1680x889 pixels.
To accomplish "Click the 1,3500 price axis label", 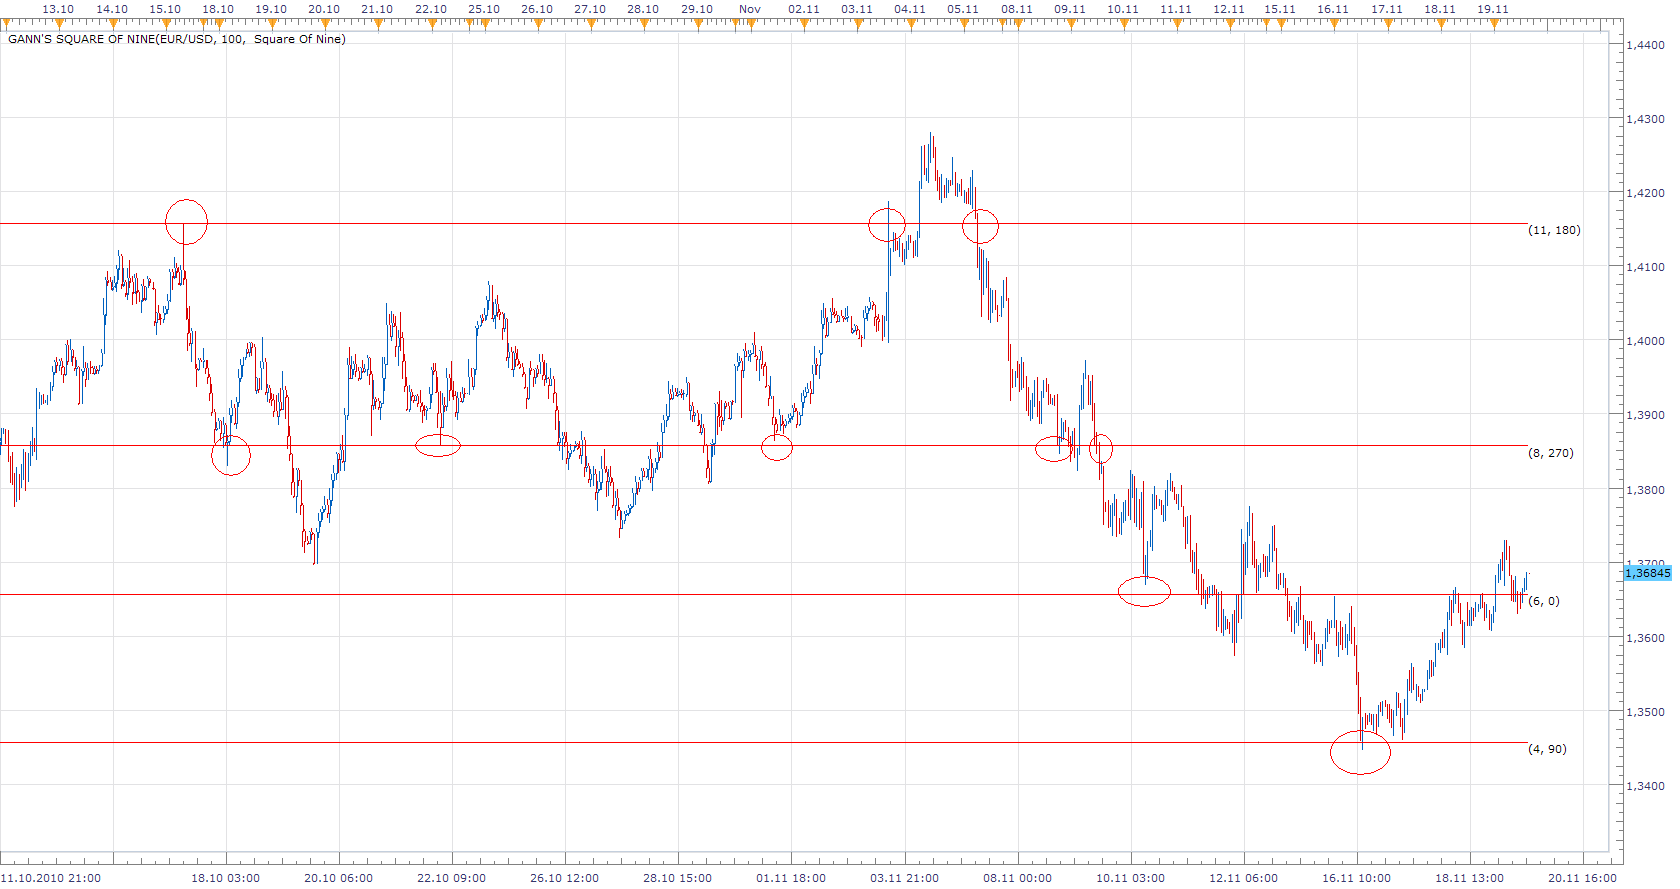I will (x=1645, y=712).
